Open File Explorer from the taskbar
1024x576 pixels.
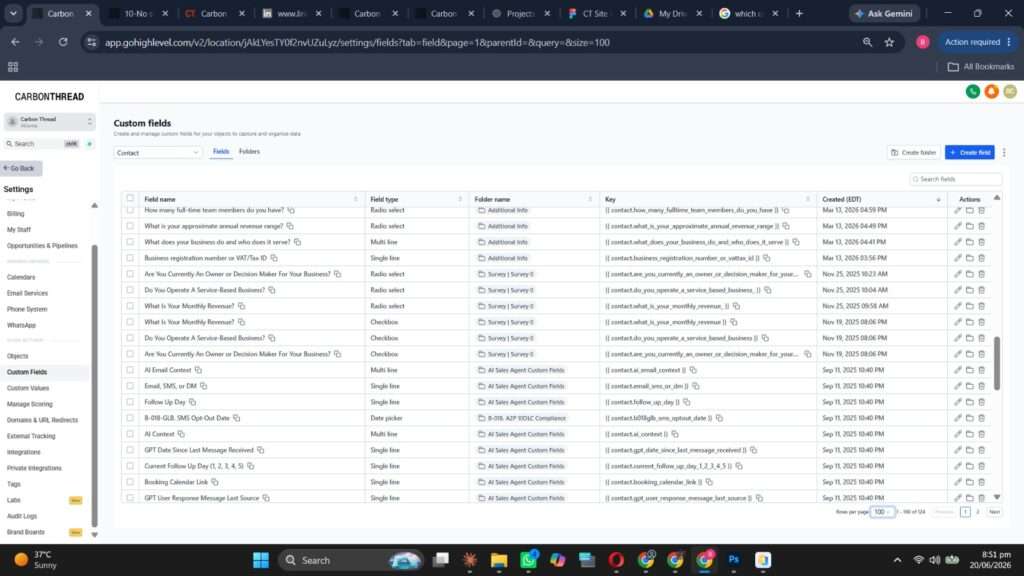click(499, 560)
